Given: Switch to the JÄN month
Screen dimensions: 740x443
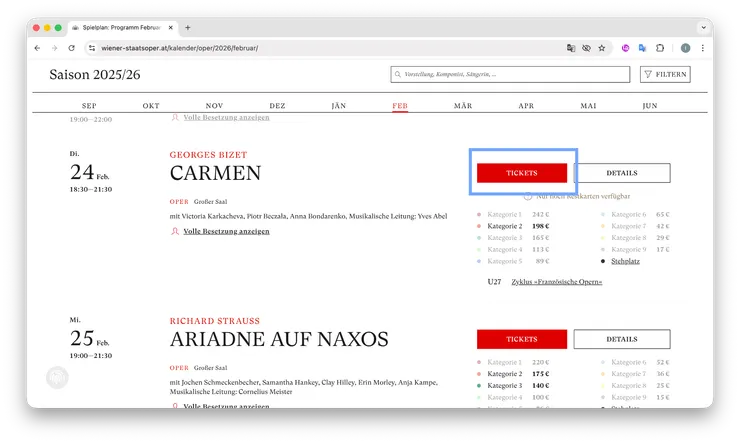Looking at the screenshot, I should click(x=338, y=106).
